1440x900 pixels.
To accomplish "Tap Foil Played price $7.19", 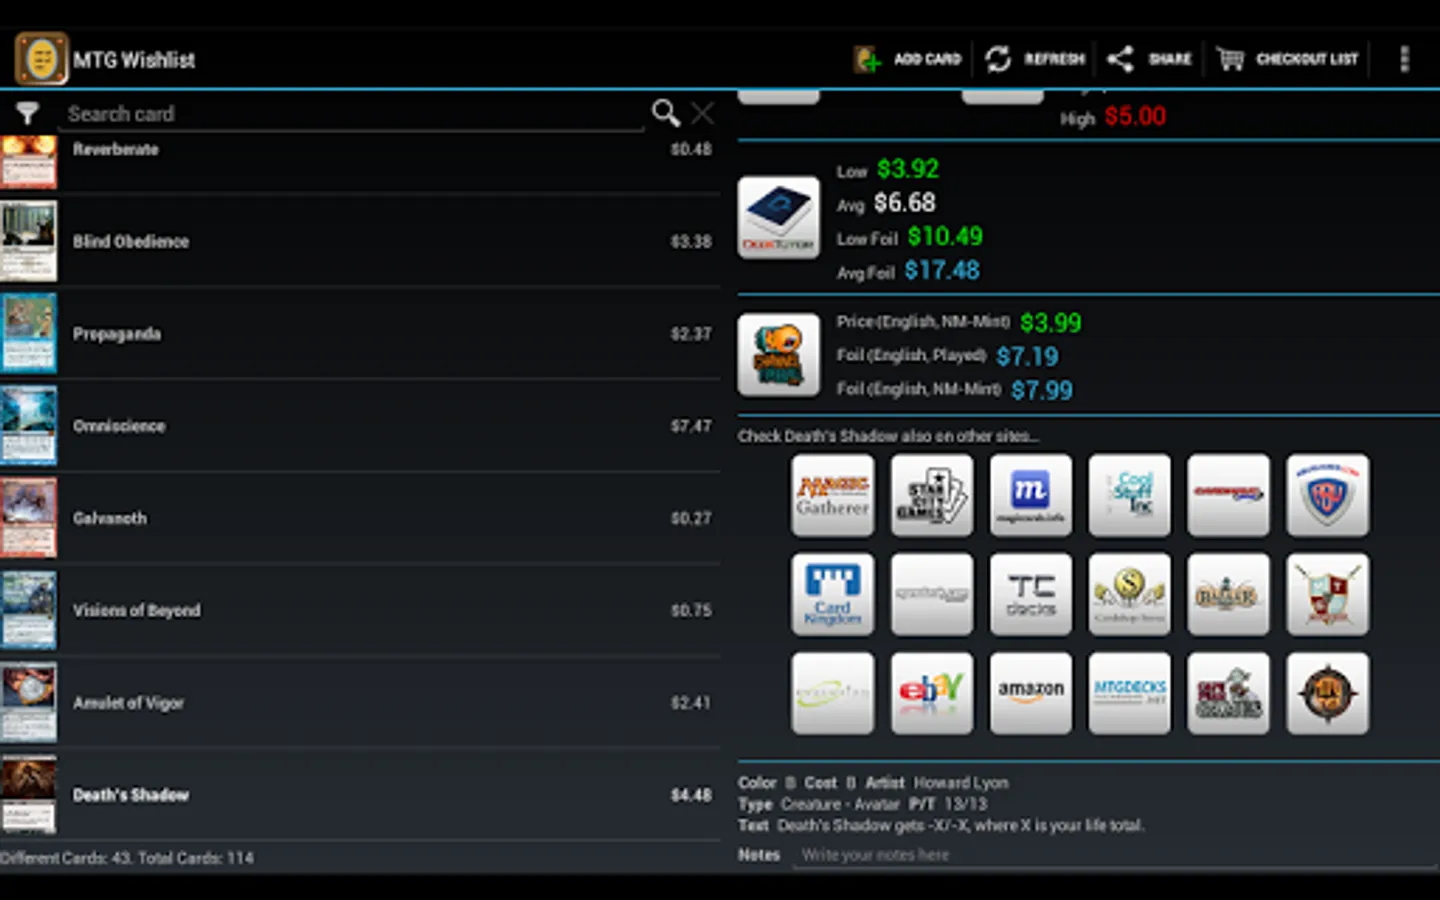I will pos(1027,357).
